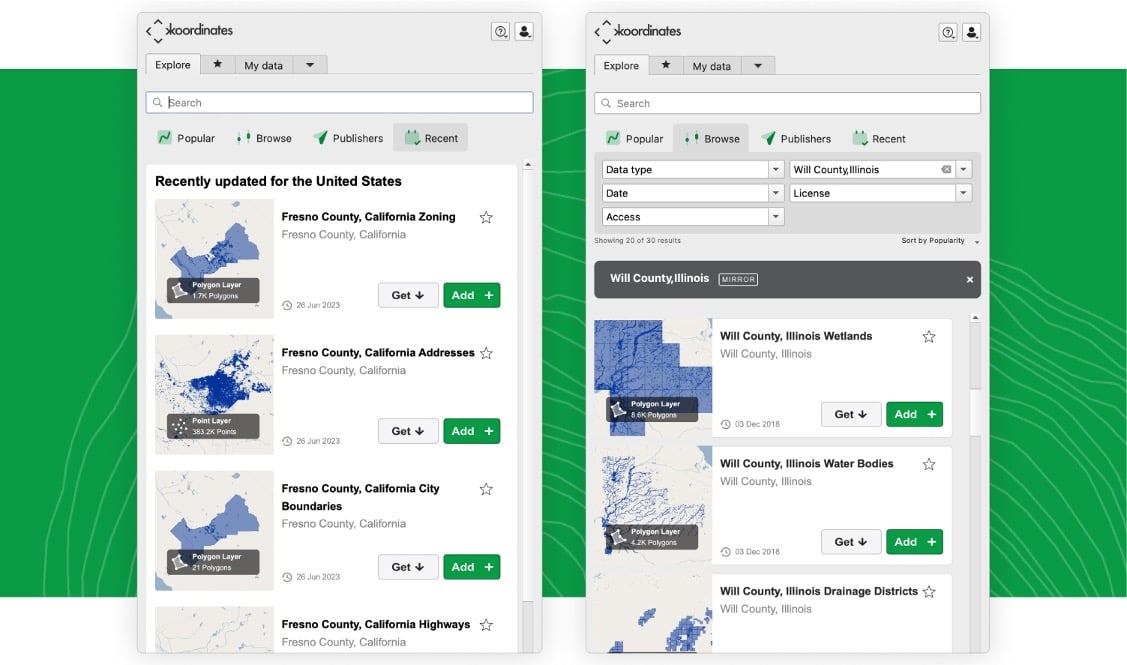Star Fresno County, California Addresses layer

(x=486, y=353)
